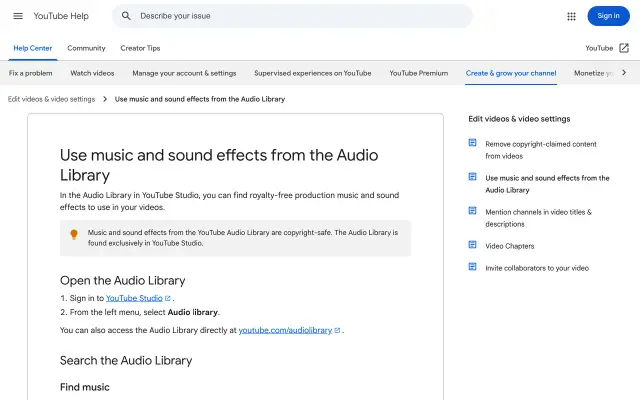Expand more help categories with right chevron

tap(624, 73)
